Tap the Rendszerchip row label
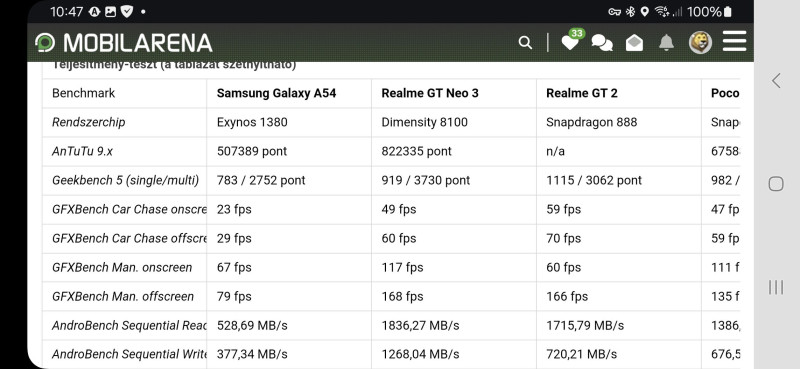Image resolution: width=800 pixels, height=369 pixels. [x=88, y=122]
